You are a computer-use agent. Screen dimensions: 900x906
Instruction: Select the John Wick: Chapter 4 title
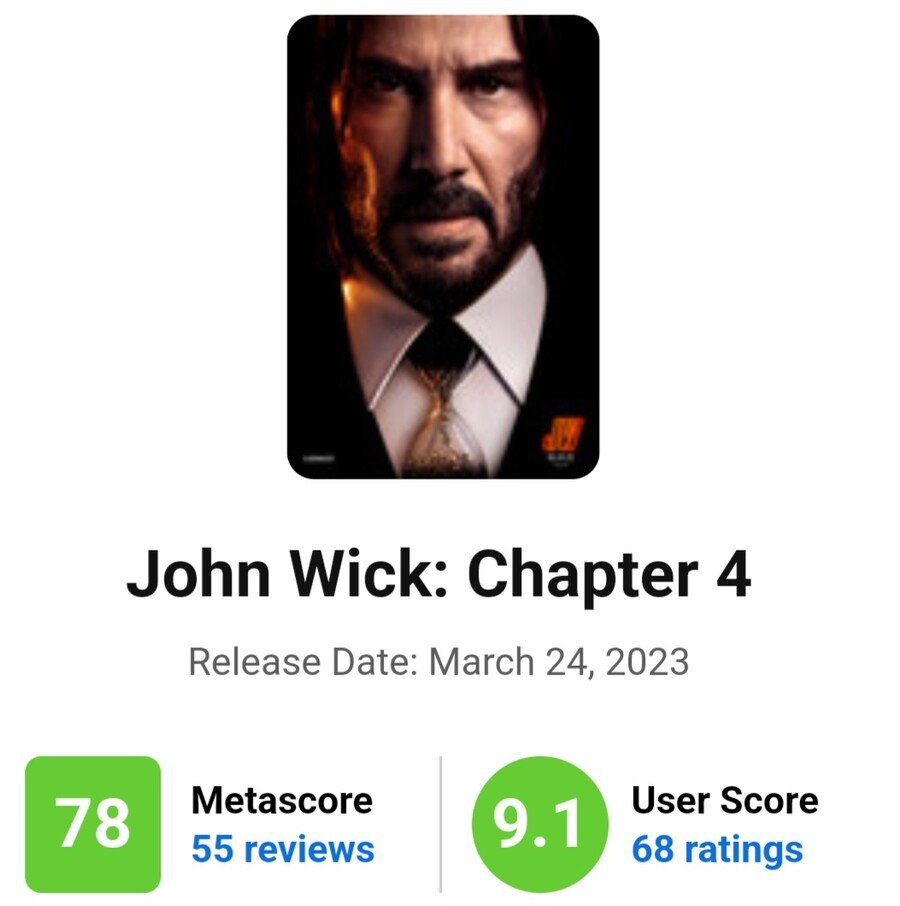tap(439, 574)
